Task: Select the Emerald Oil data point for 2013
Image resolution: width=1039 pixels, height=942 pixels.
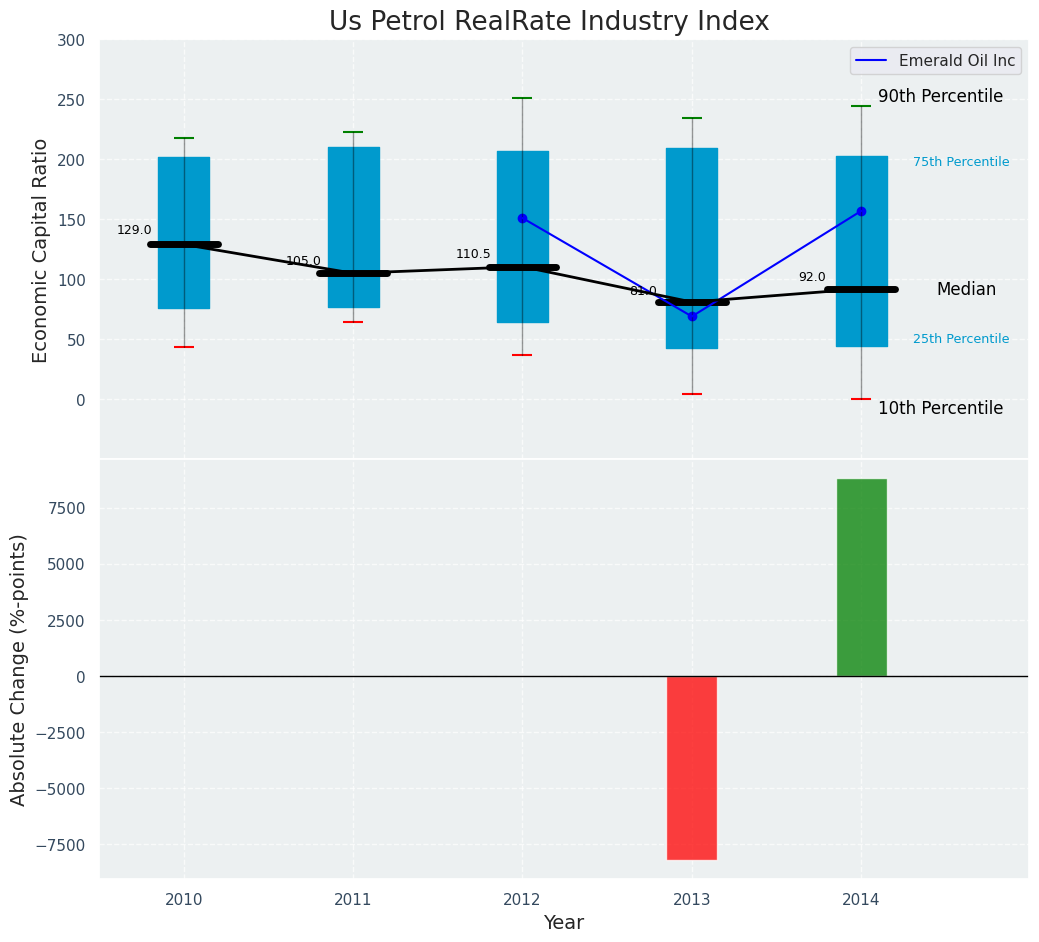Action: pos(692,316)
